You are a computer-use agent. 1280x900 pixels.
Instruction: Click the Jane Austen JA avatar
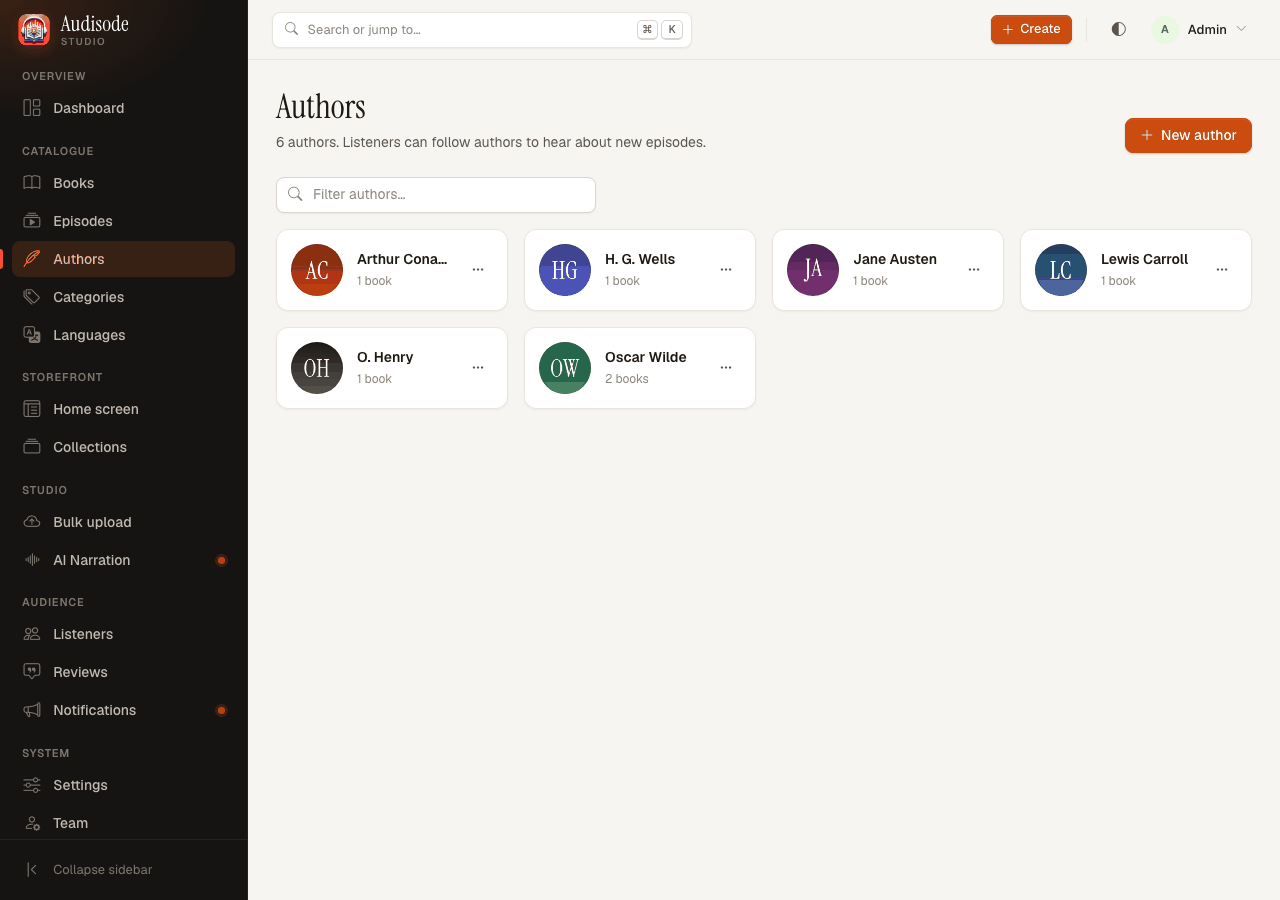click(813, 270)
